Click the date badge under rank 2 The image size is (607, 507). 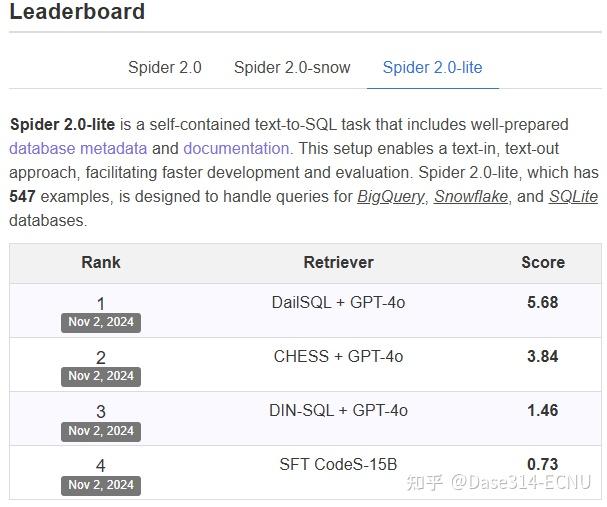[101, 376]
